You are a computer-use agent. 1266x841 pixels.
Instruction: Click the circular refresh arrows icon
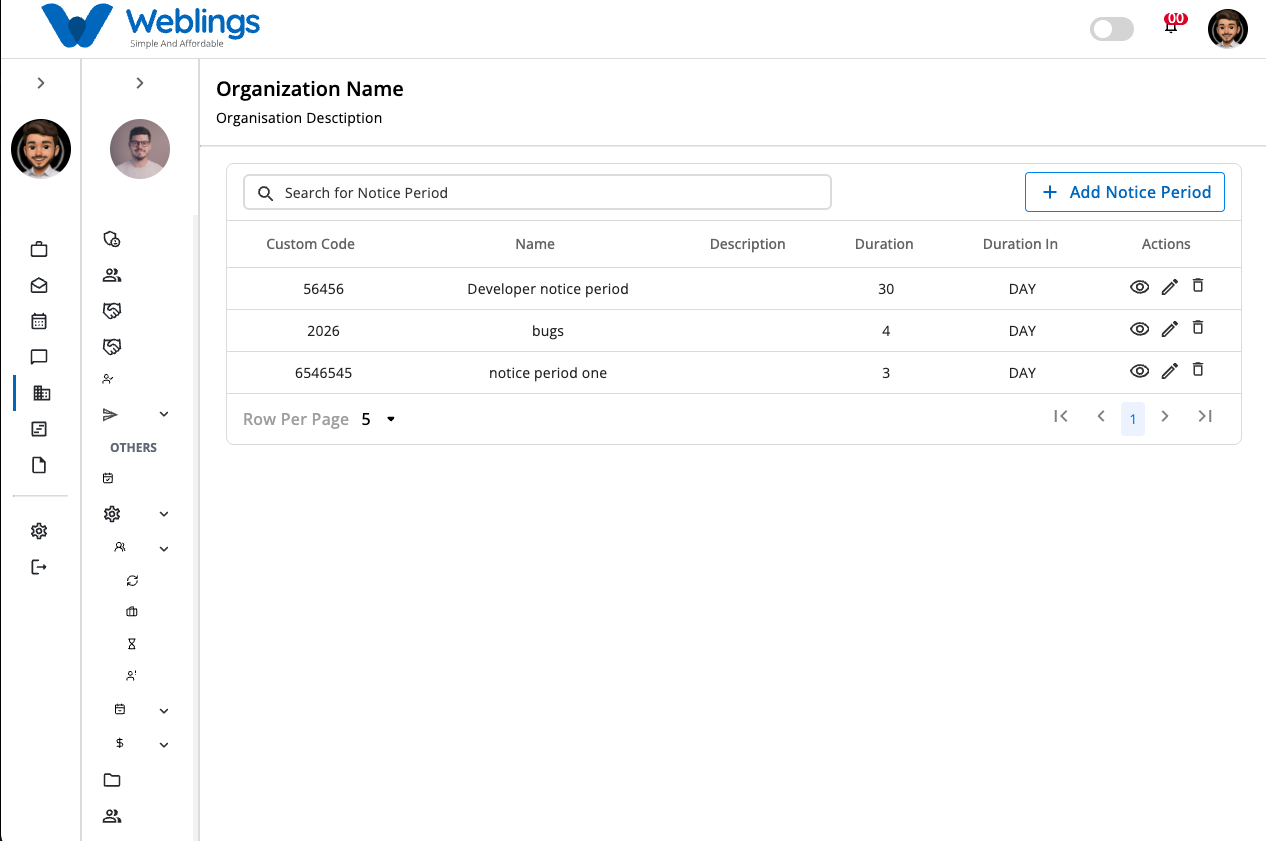[x=132, y=580]
